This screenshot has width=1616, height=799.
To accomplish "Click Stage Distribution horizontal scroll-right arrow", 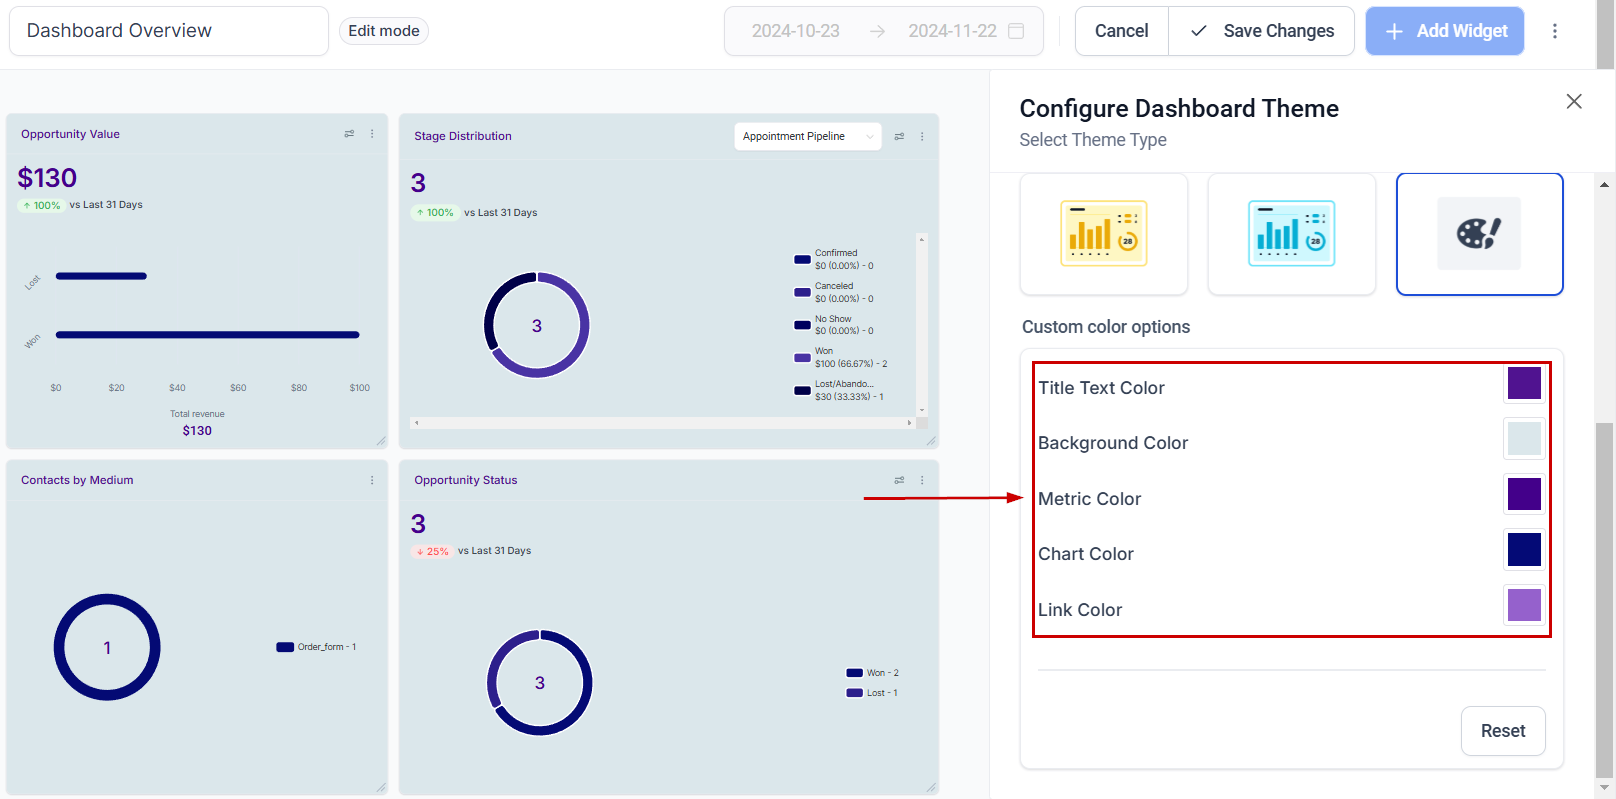I will (x=909, y=423).
